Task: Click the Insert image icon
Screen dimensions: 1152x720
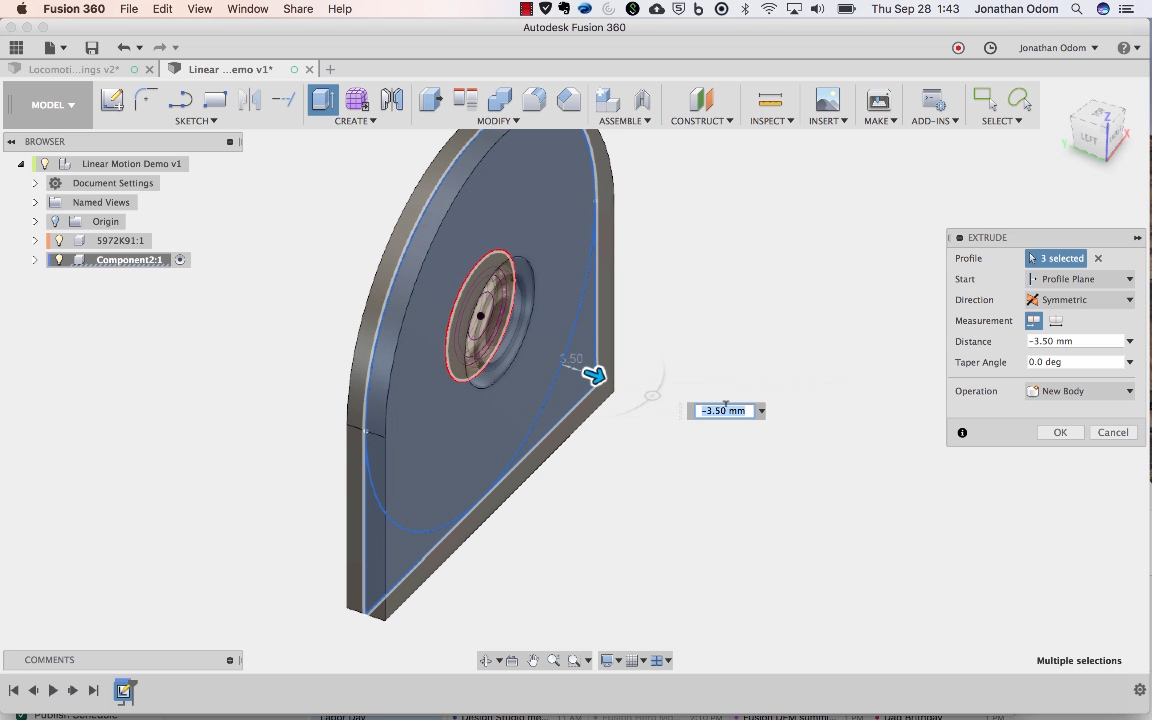Action: pos(827,99)
